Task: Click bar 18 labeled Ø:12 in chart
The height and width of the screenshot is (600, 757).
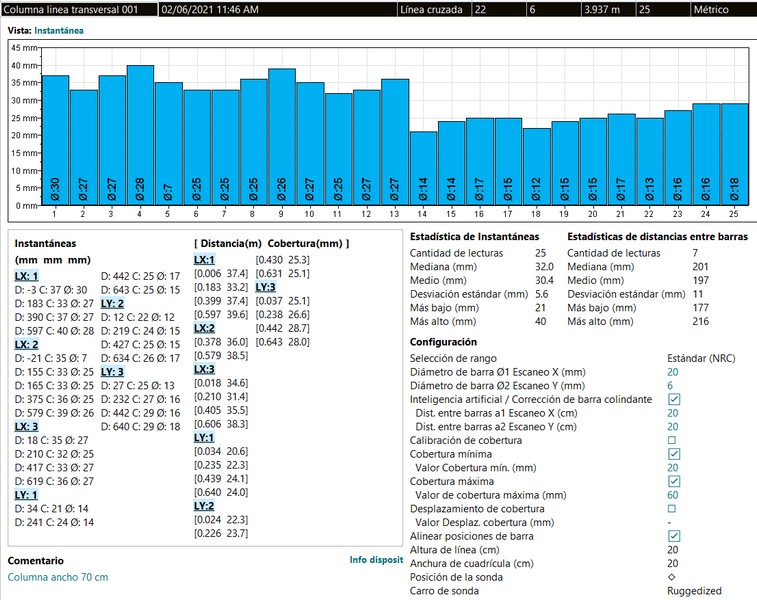Action: 536,167
